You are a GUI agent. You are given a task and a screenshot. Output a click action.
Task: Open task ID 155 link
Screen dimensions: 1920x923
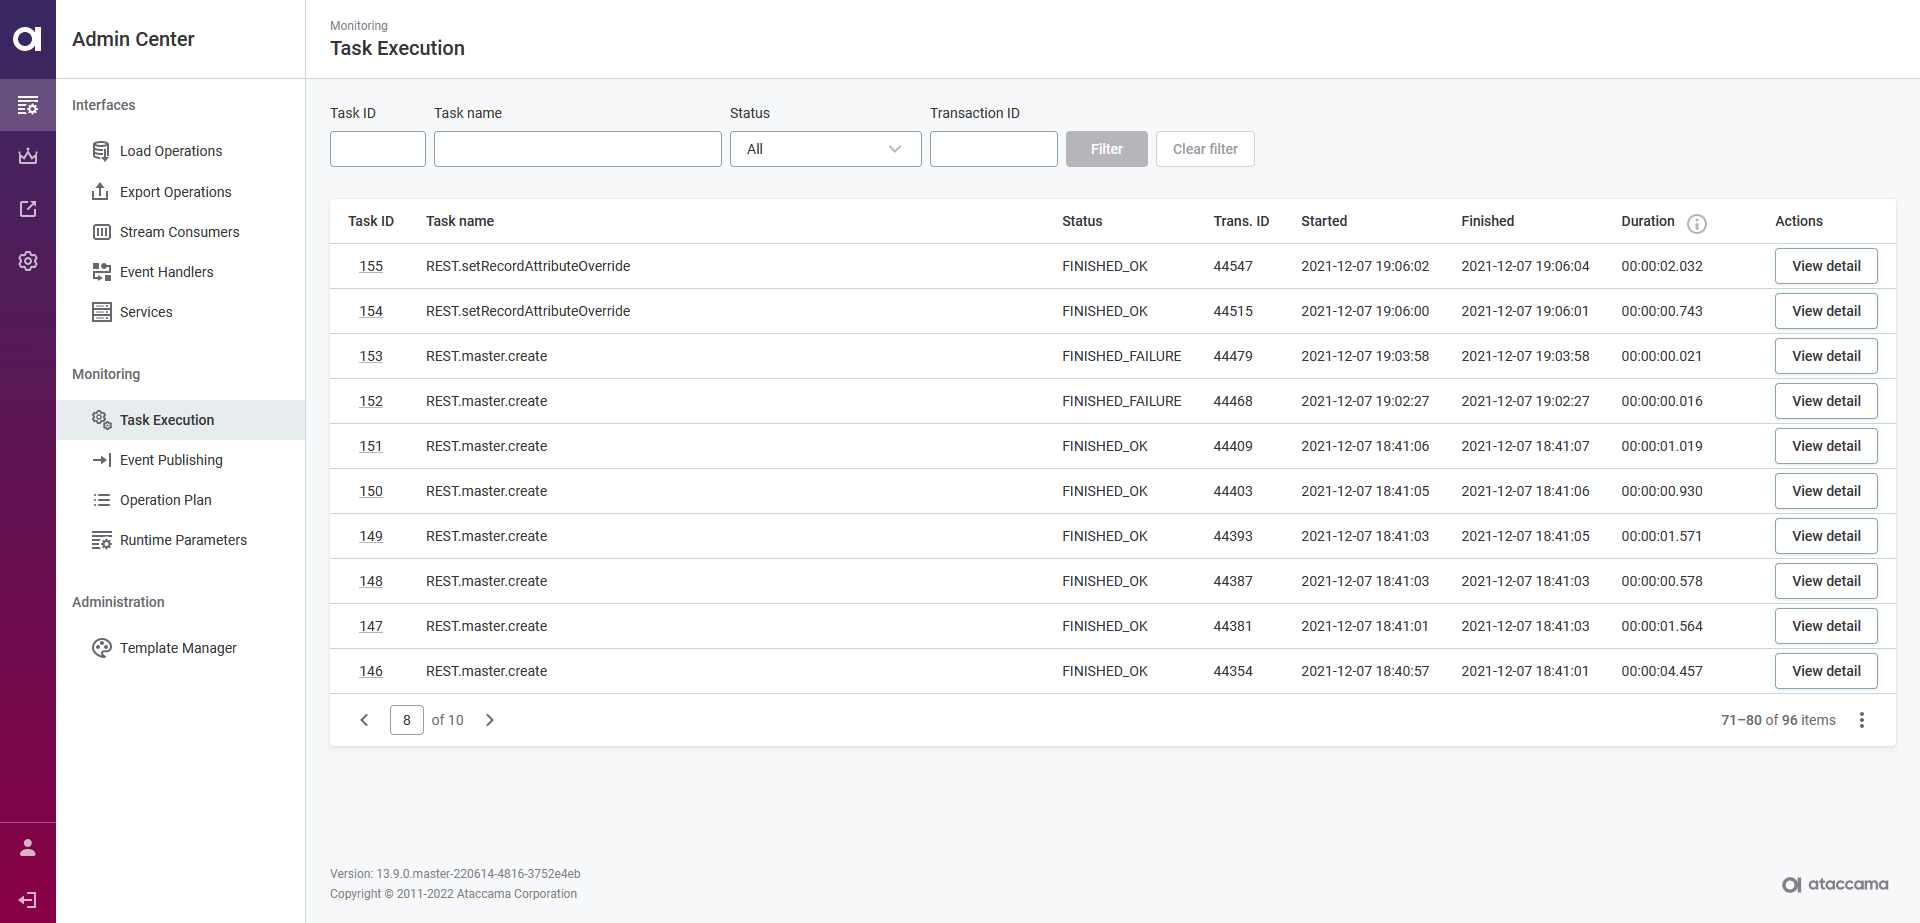tap(371, 266)
